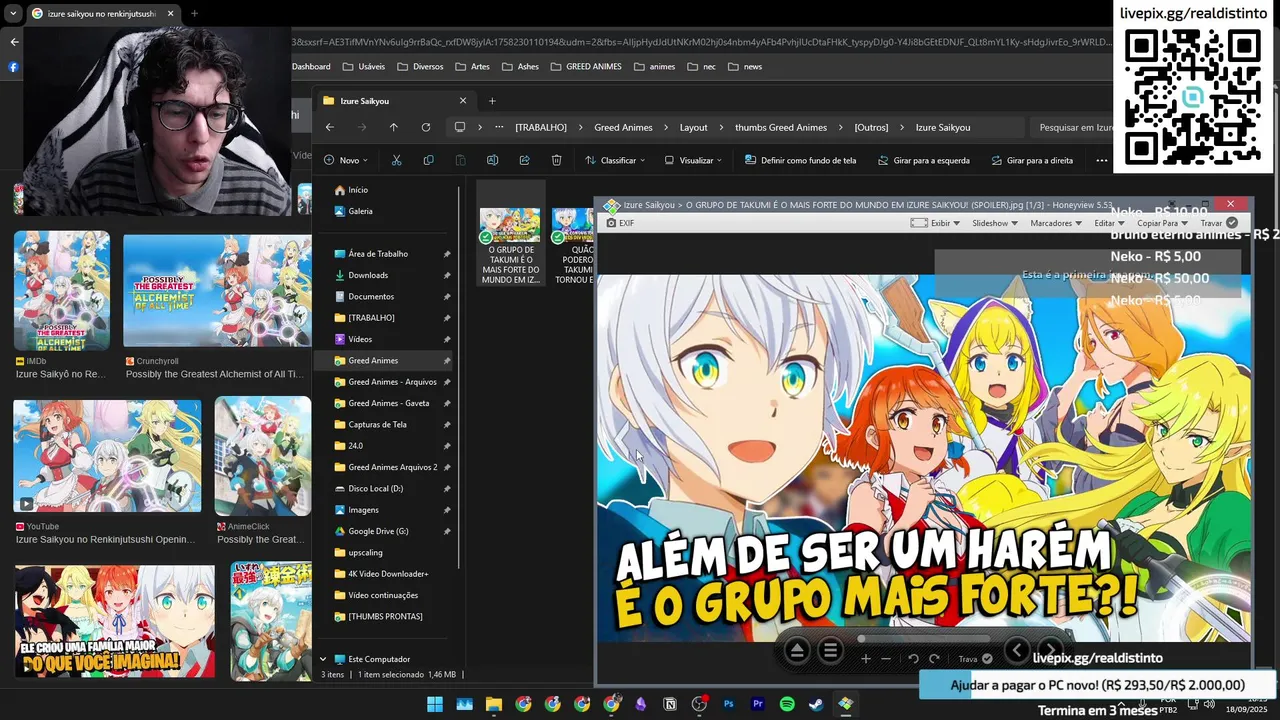Open Premiere Pro from the taskbar
The image size is (1280, 720).
[758, 704]
